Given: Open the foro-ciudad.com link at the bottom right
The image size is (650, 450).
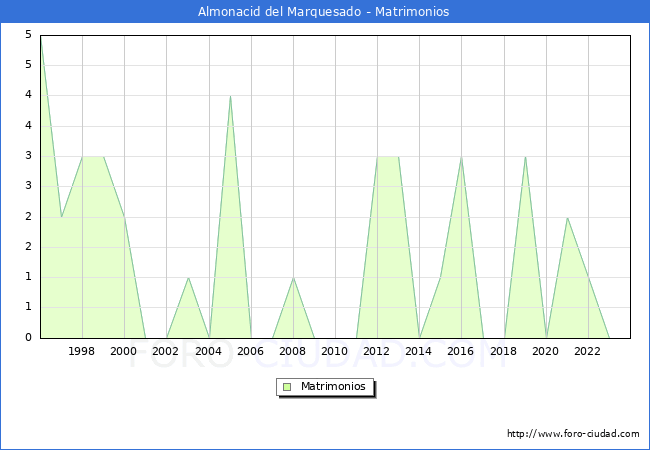Looking at the screenshot, I should pos(573,434).
